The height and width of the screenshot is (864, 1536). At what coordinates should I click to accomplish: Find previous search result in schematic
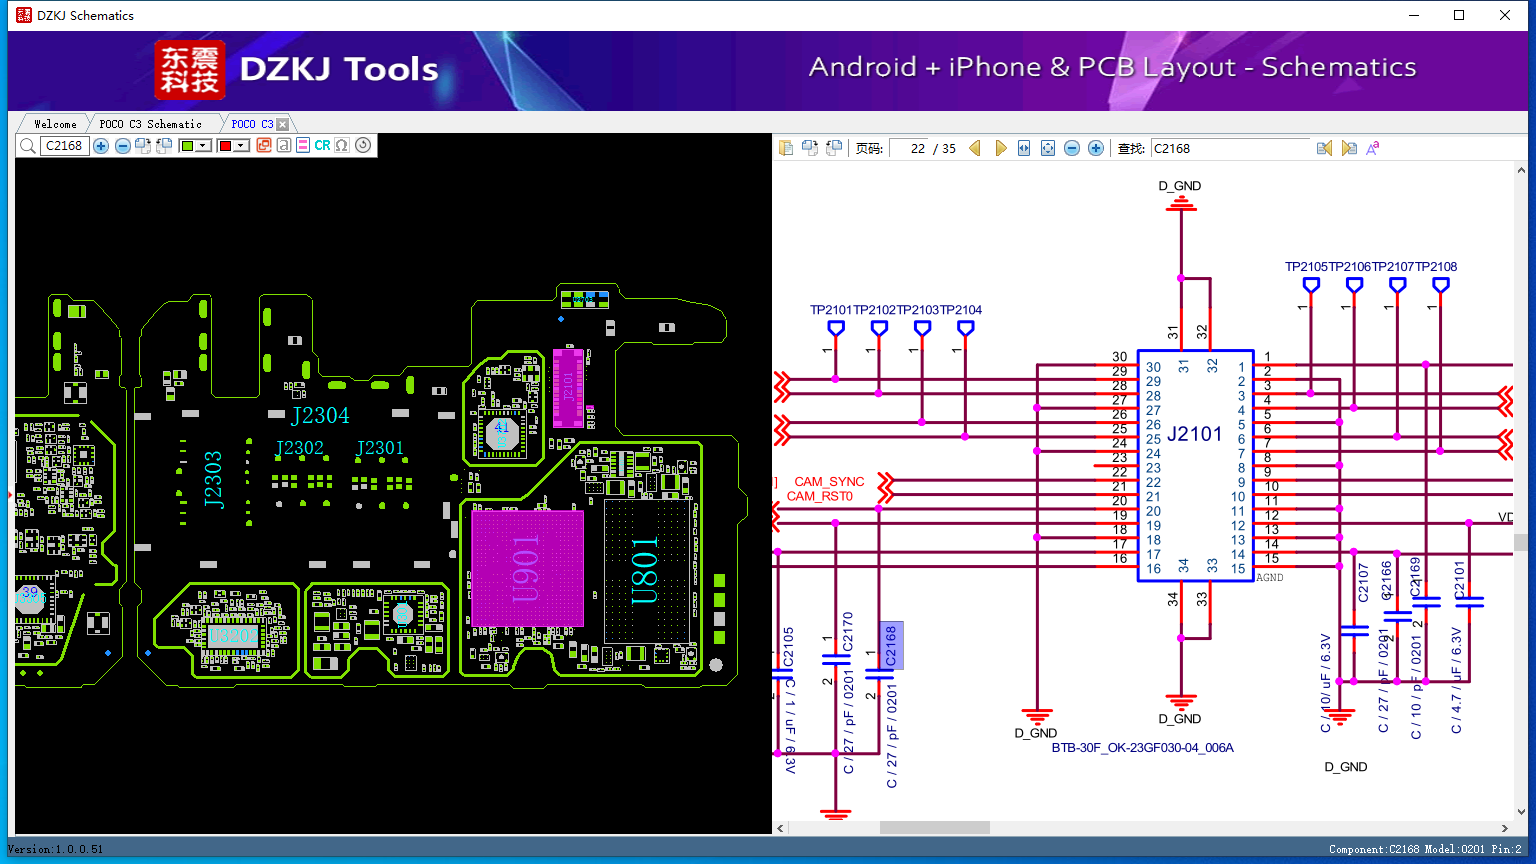[1325, 148]
